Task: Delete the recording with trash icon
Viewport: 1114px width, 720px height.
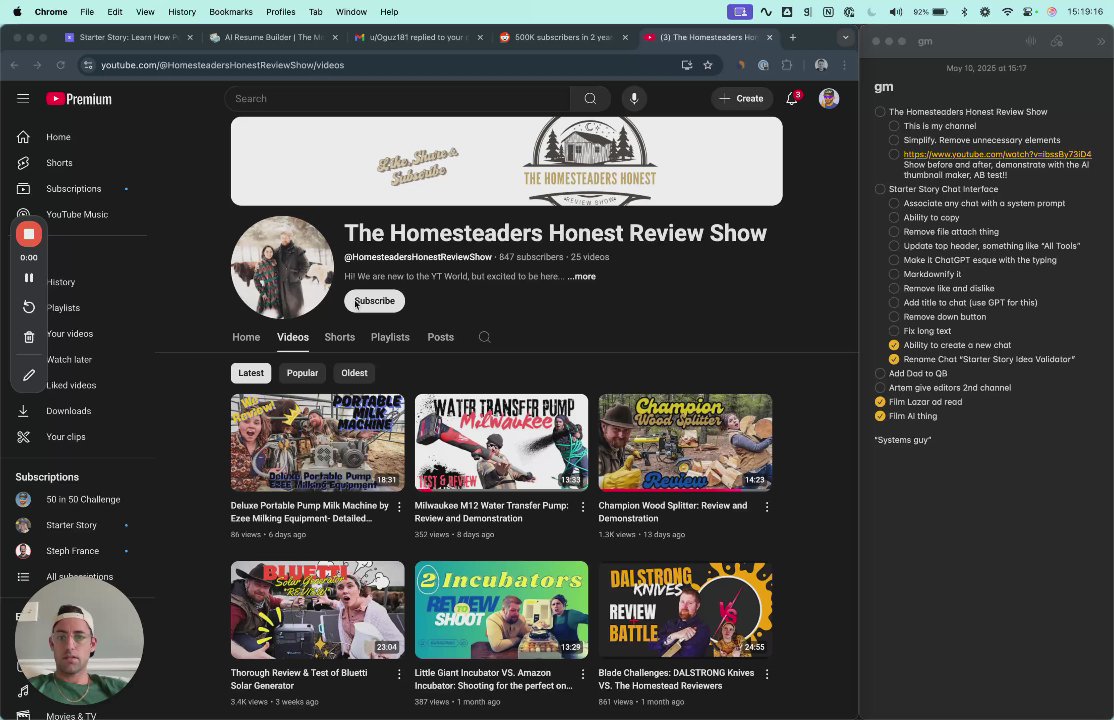Action: pyautogui.click(x=28, y=338)
